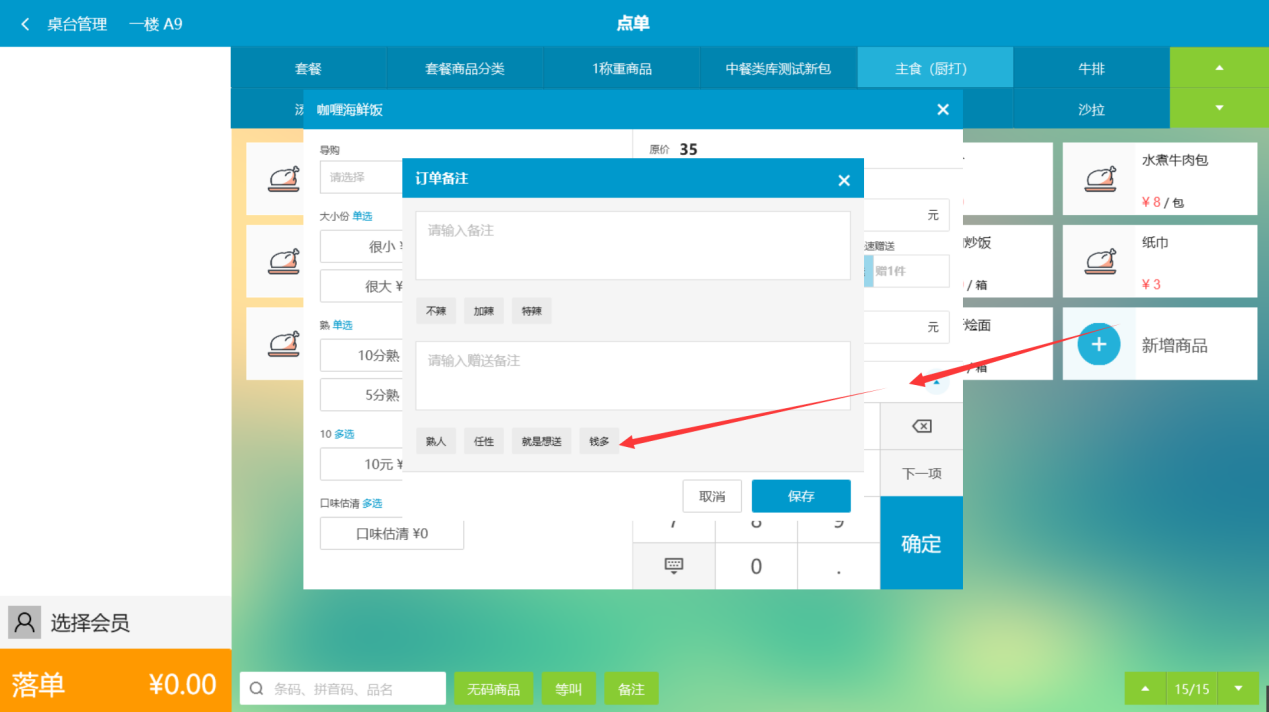Go back via the 桌台管理 arrow
The width and height of the screenshot is (1269, 712).
point(25,24)
